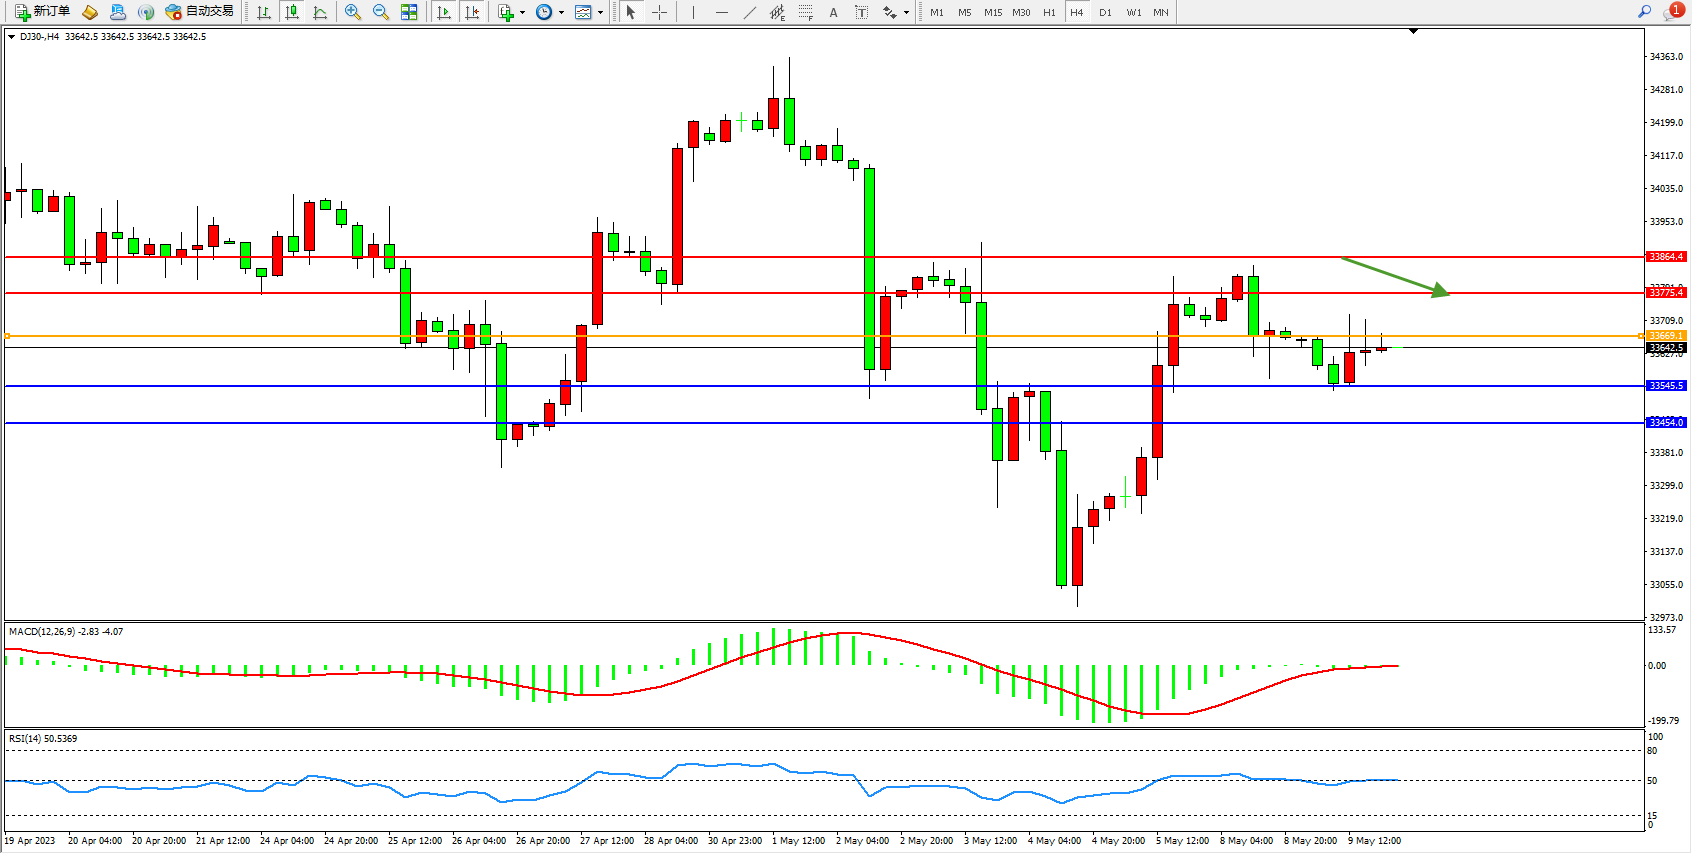Open the periods clock dropdown

pos(561,13)
